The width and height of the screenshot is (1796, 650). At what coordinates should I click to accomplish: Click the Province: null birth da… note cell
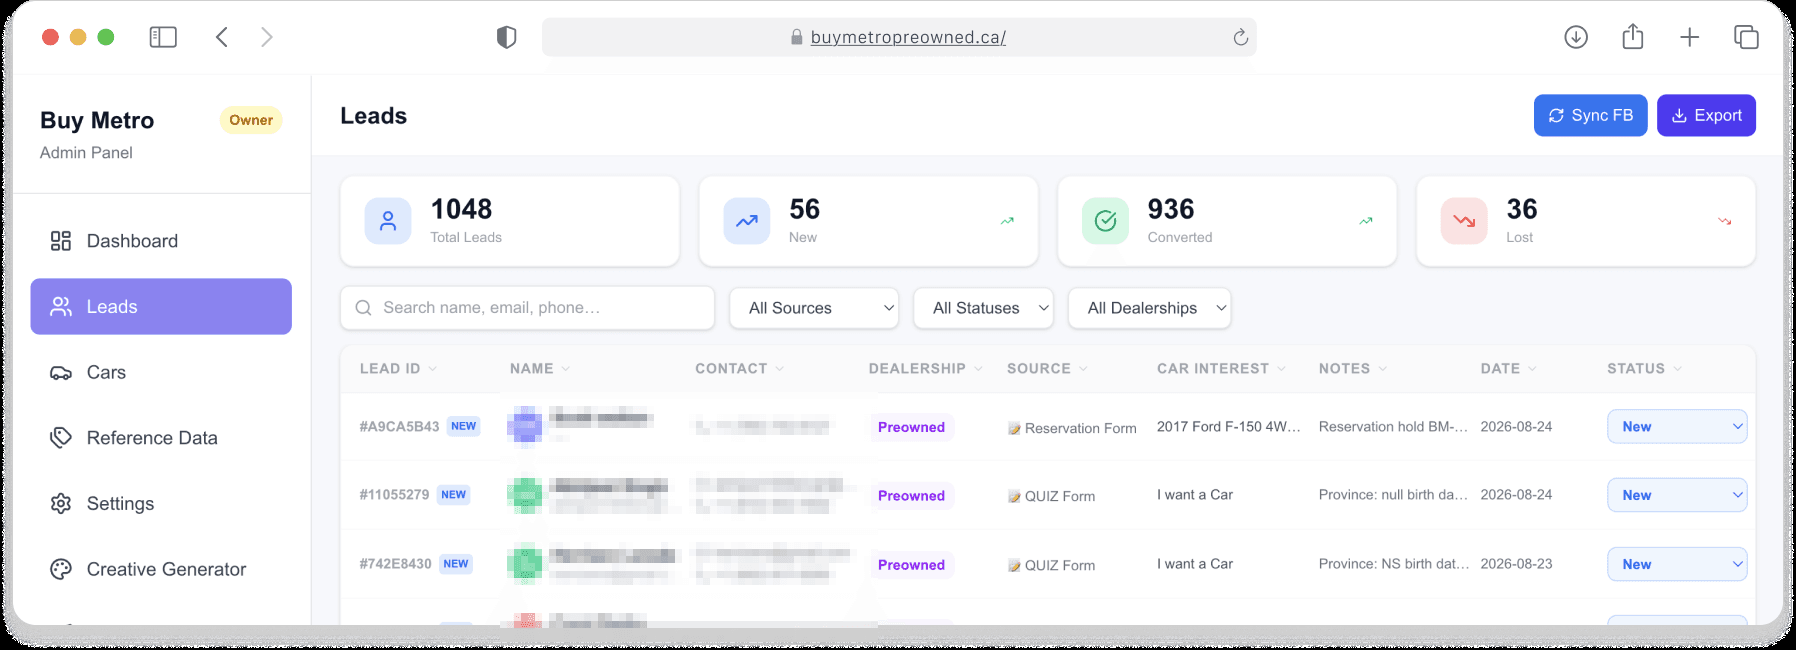(x=1393, y=494)
